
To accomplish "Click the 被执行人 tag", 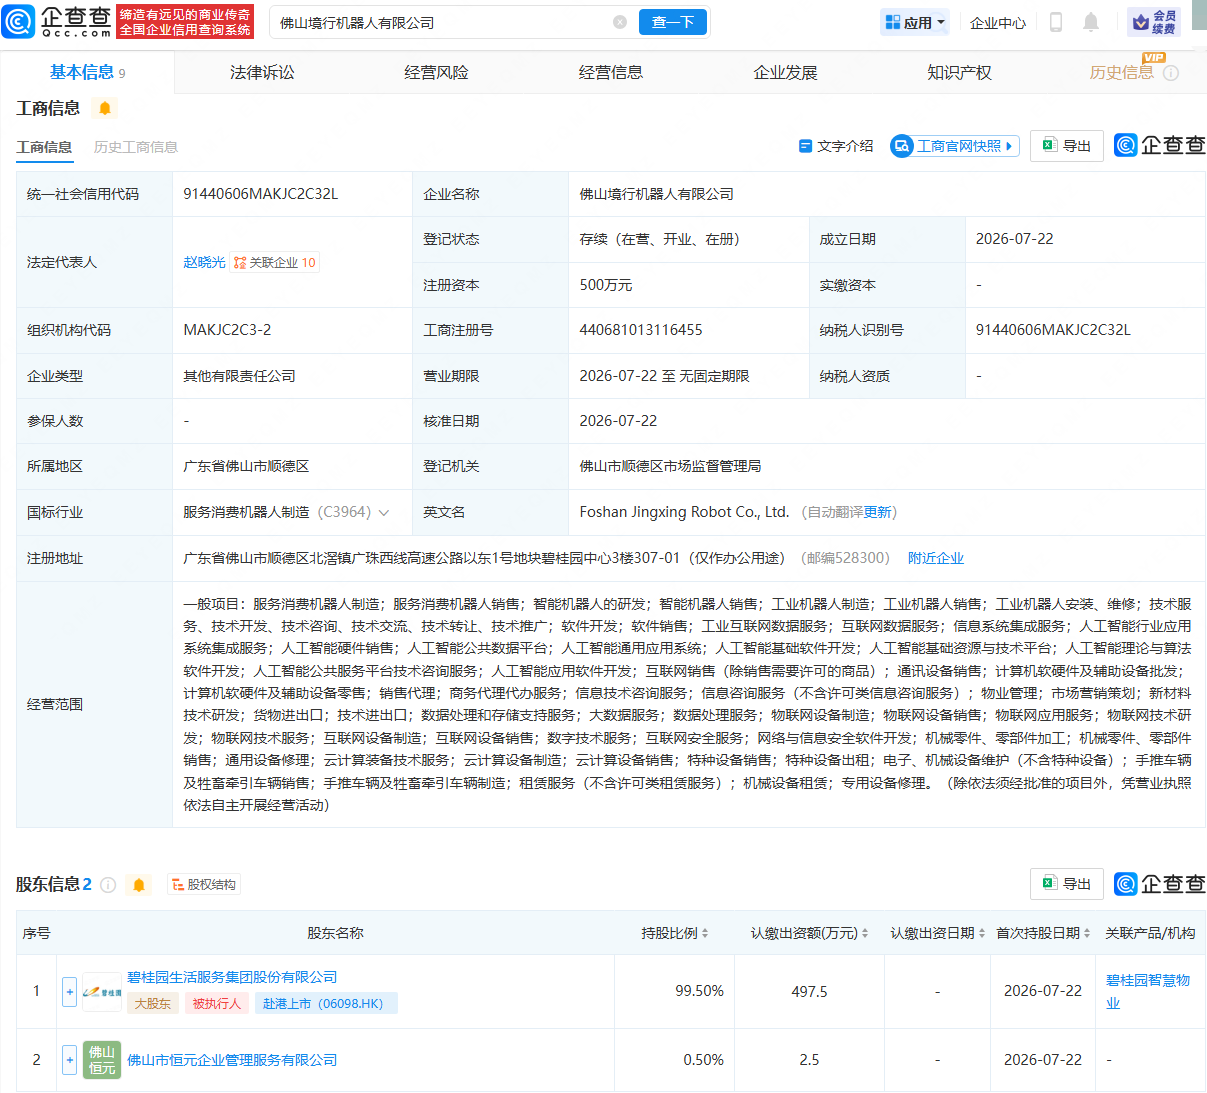I will [217, 1003].
